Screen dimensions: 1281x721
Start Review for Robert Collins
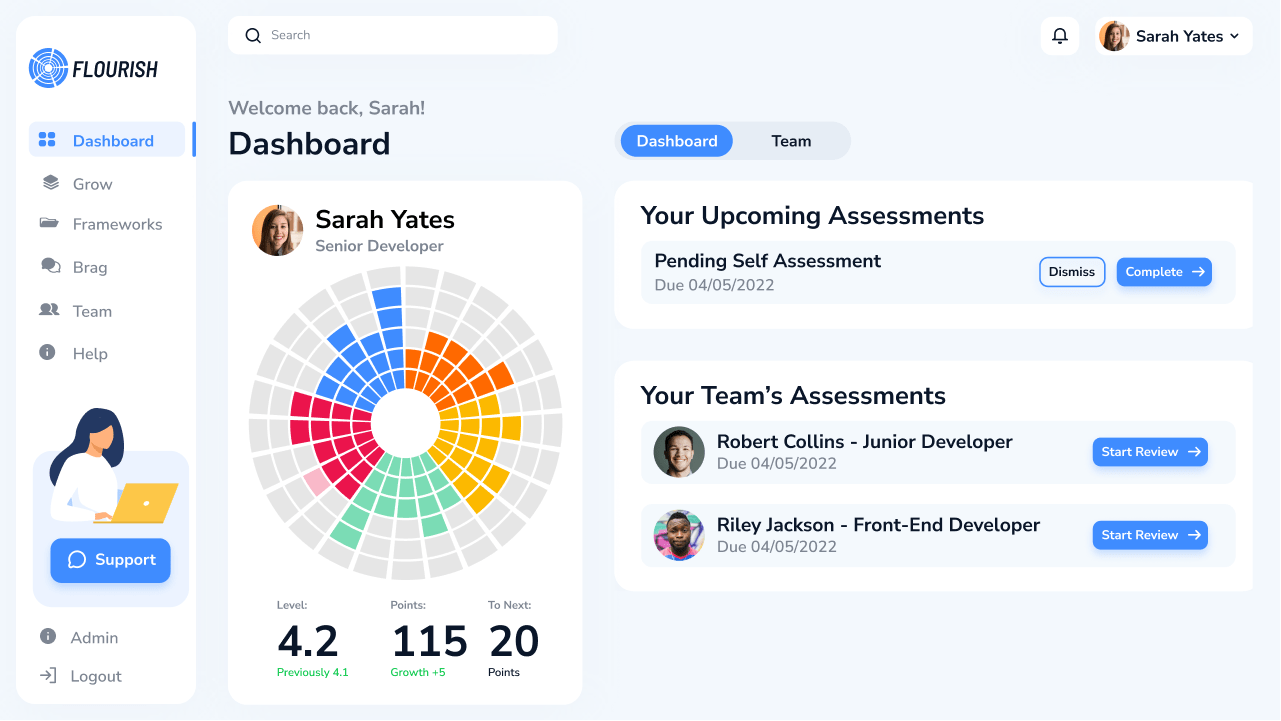point(1150,452)
